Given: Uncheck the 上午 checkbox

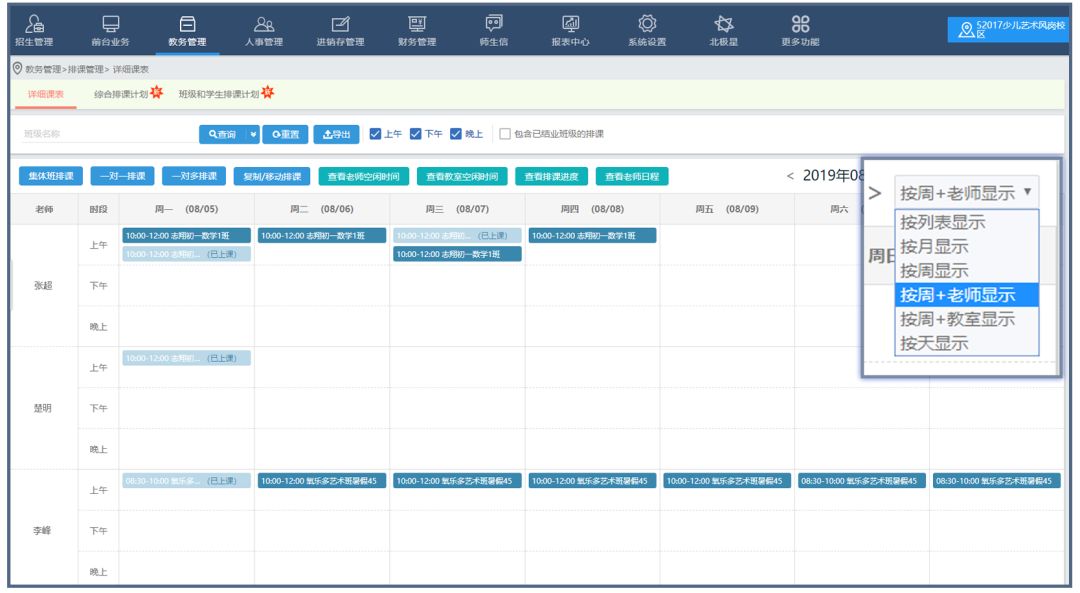Looking at the screenshot, I should click(375, 134).
